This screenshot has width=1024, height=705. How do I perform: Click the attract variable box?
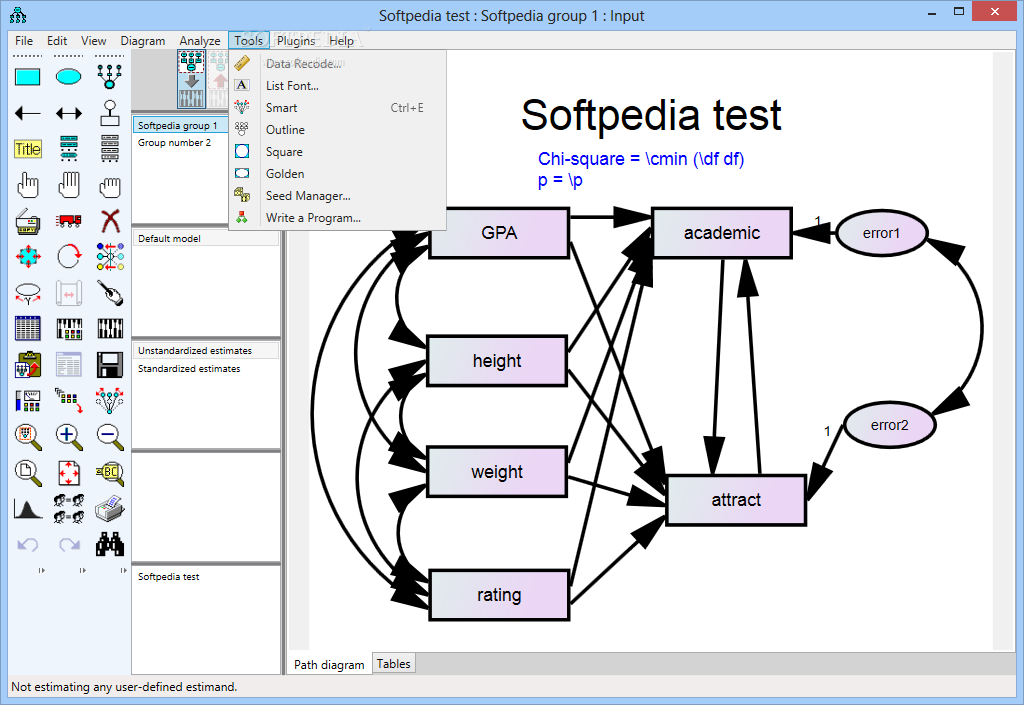pos(736,500)
